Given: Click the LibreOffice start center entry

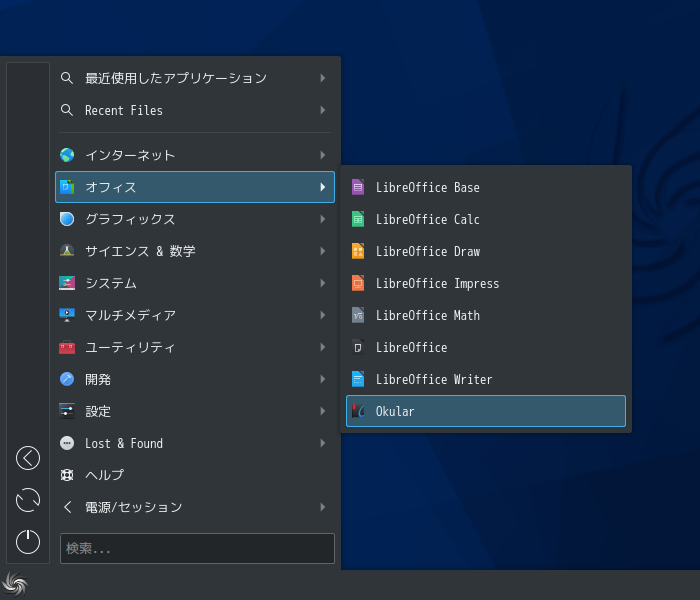Looking at the screenshot, I should click(x=486, y=347).
